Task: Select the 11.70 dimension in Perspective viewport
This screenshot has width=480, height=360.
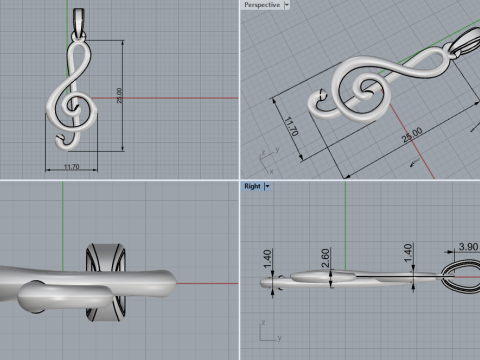Action: tap(291, 126)
